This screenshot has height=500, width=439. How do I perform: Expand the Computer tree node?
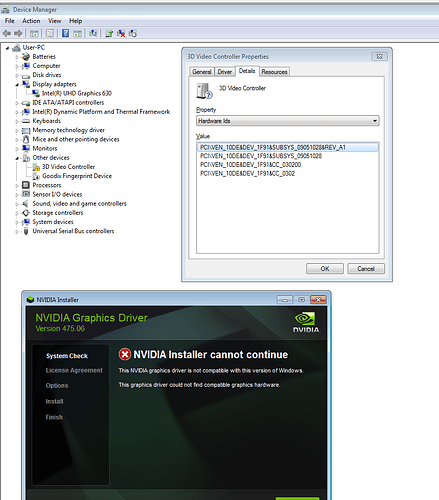17,66
